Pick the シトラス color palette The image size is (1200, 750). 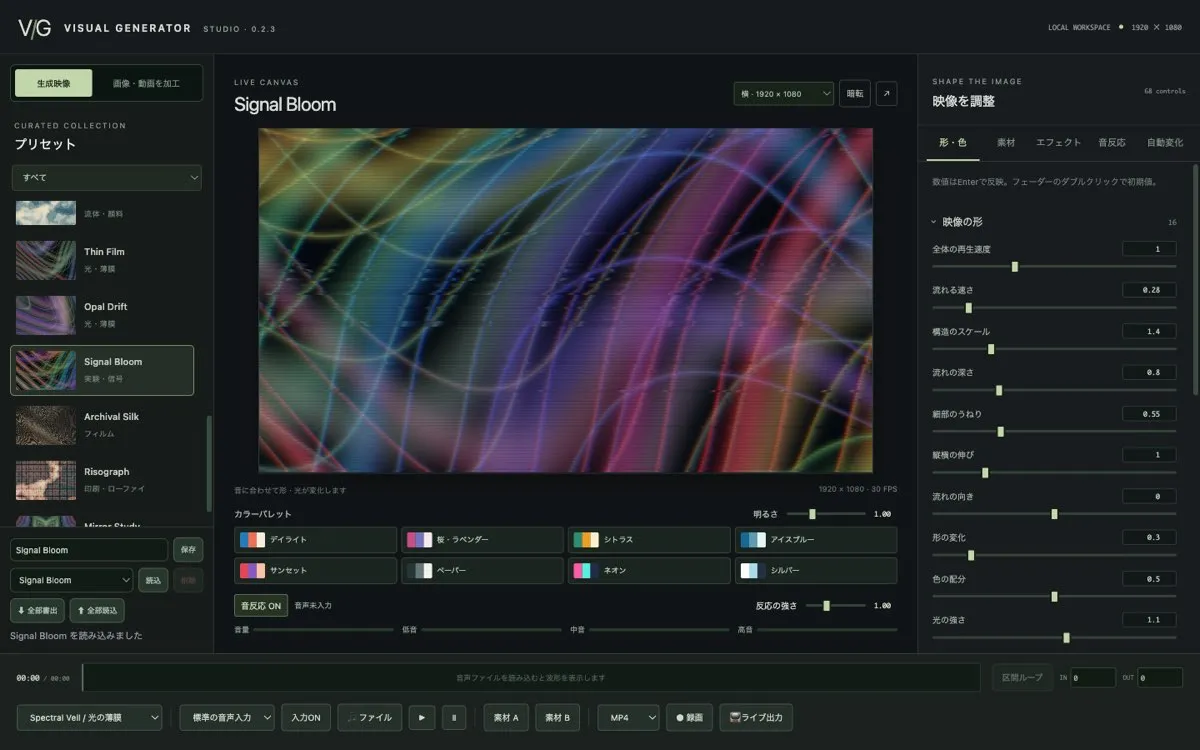click(649, 540)
